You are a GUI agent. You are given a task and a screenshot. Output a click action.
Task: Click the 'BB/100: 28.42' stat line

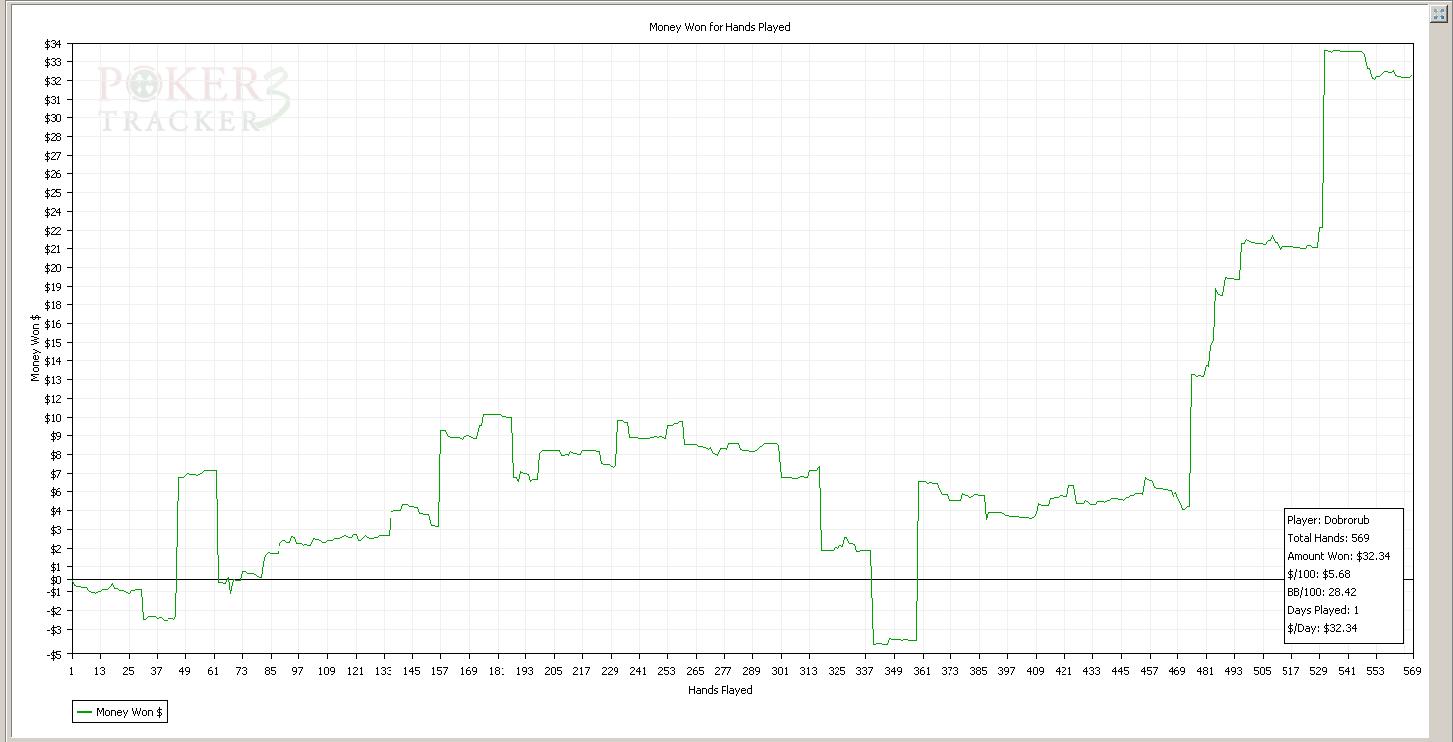pyautogui.click(x=1321, y=592)
